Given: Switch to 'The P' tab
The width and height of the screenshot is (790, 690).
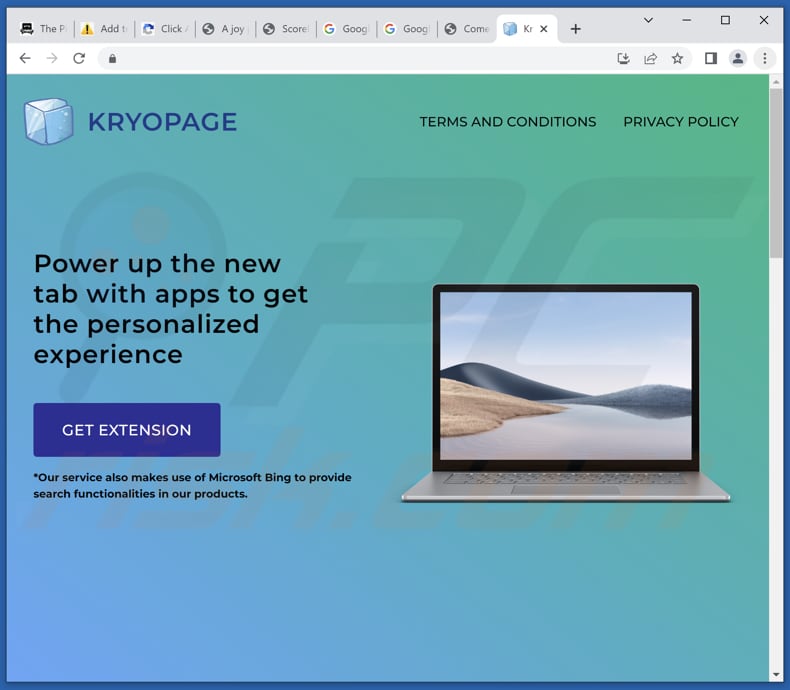Looking at the screenshot, I should (44, 29).
